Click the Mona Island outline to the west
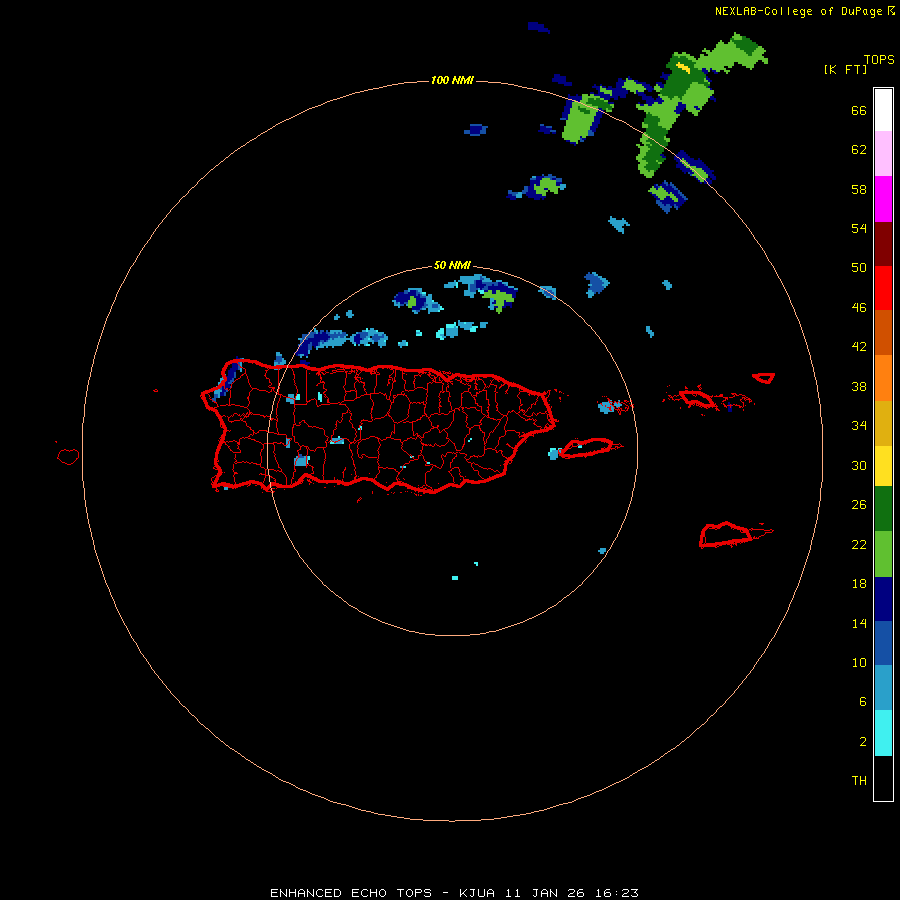900x900 pixels. 68,456
